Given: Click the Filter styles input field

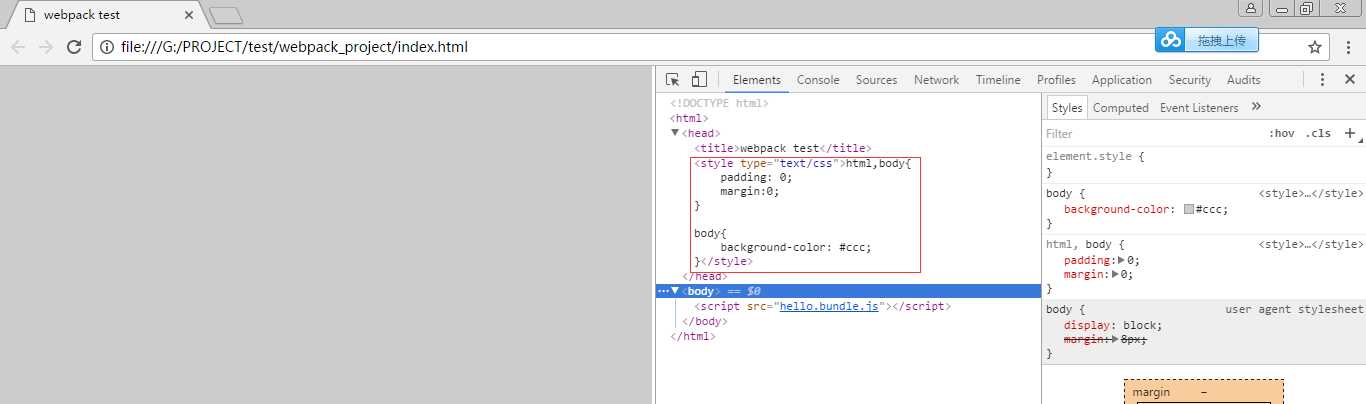Looking at the screenshot, I should (1150, 133).
